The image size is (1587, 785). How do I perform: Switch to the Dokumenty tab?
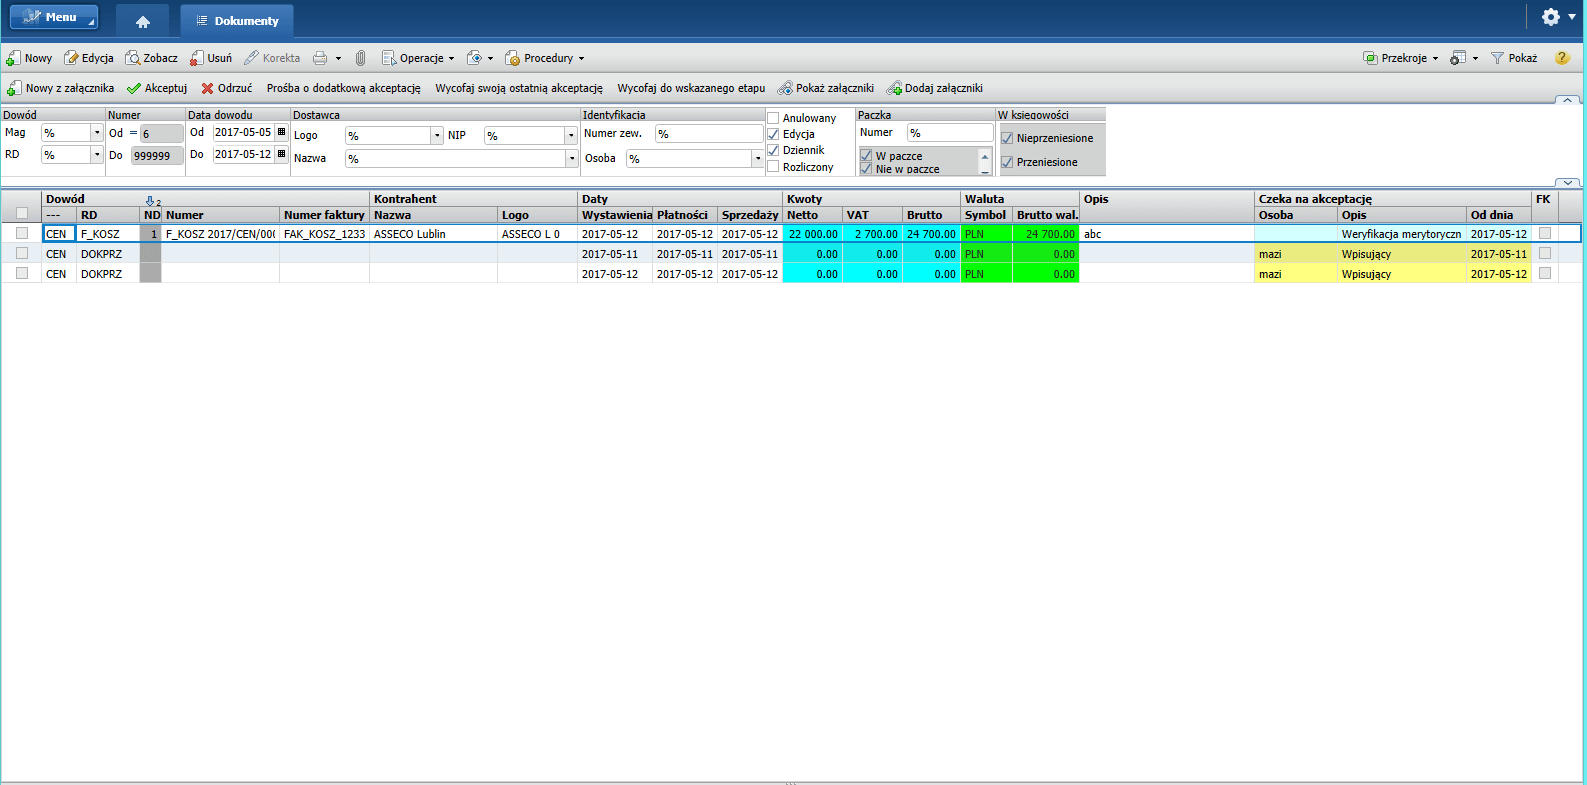[237, 21]
